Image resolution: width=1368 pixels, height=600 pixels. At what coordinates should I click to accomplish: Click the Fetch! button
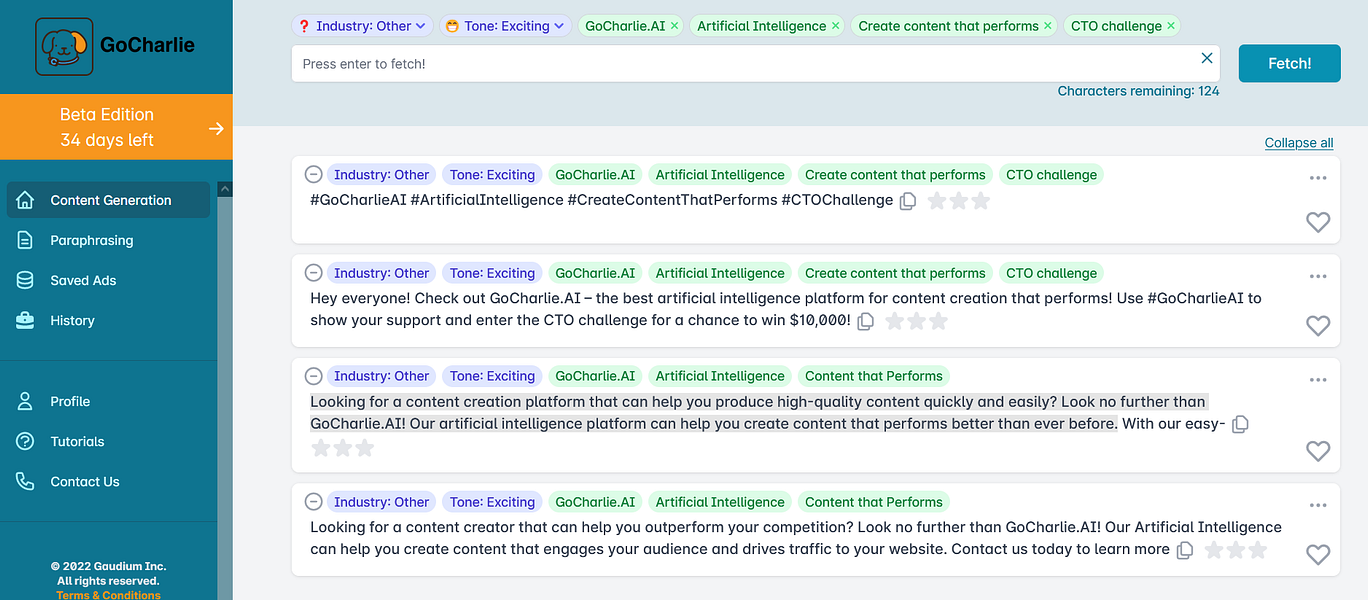pyautogui.click(x=1289, y=63)
